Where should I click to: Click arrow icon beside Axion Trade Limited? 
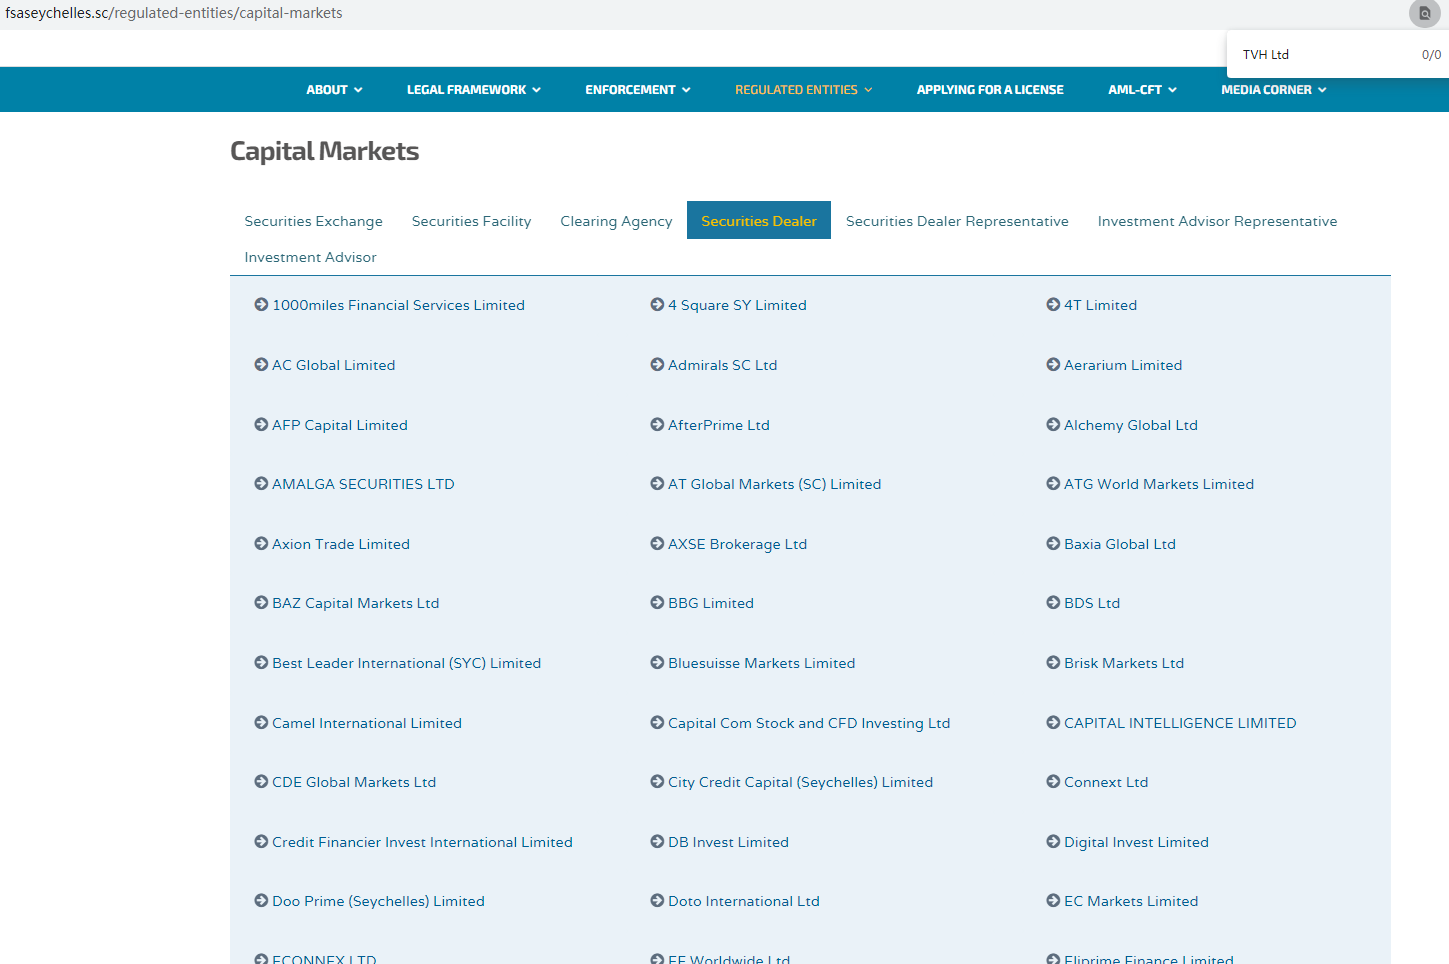(x=261, y=544)
